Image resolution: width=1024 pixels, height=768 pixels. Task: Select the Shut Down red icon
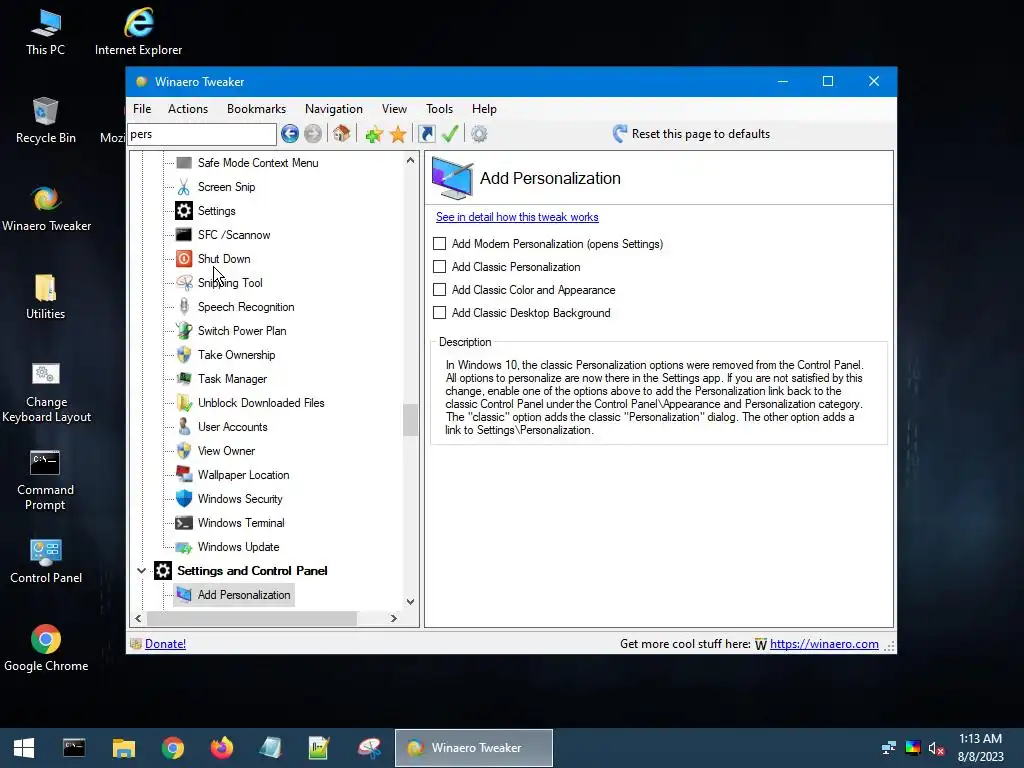click(184, 259)
